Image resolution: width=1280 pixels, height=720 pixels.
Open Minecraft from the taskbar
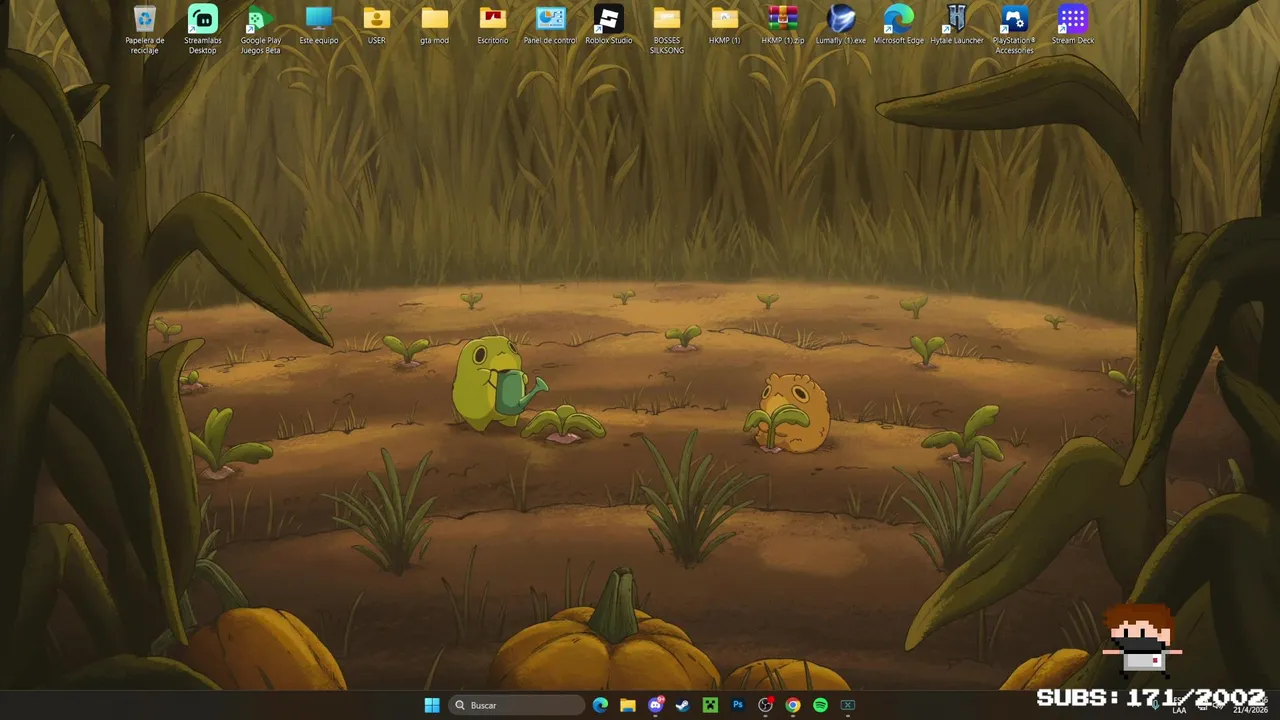coord(710,705)
